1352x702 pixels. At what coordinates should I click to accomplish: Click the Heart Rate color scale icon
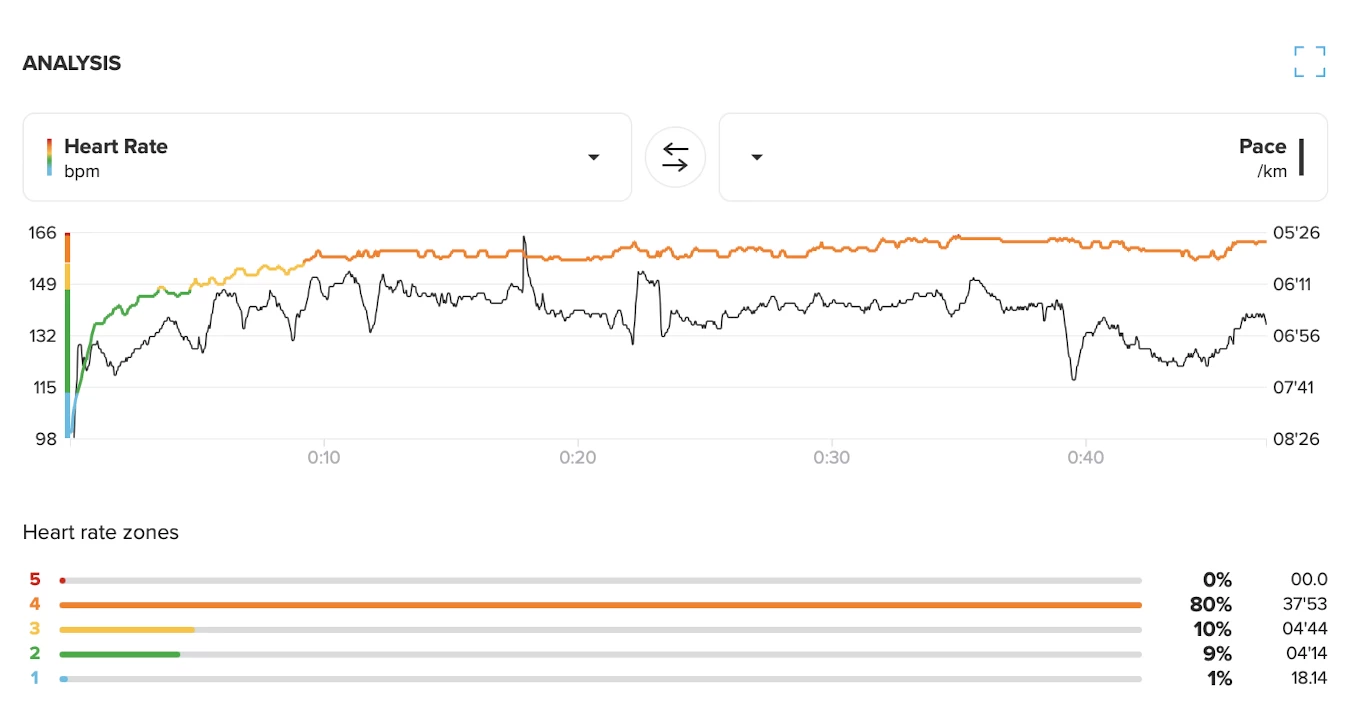[x=49, y=157]
